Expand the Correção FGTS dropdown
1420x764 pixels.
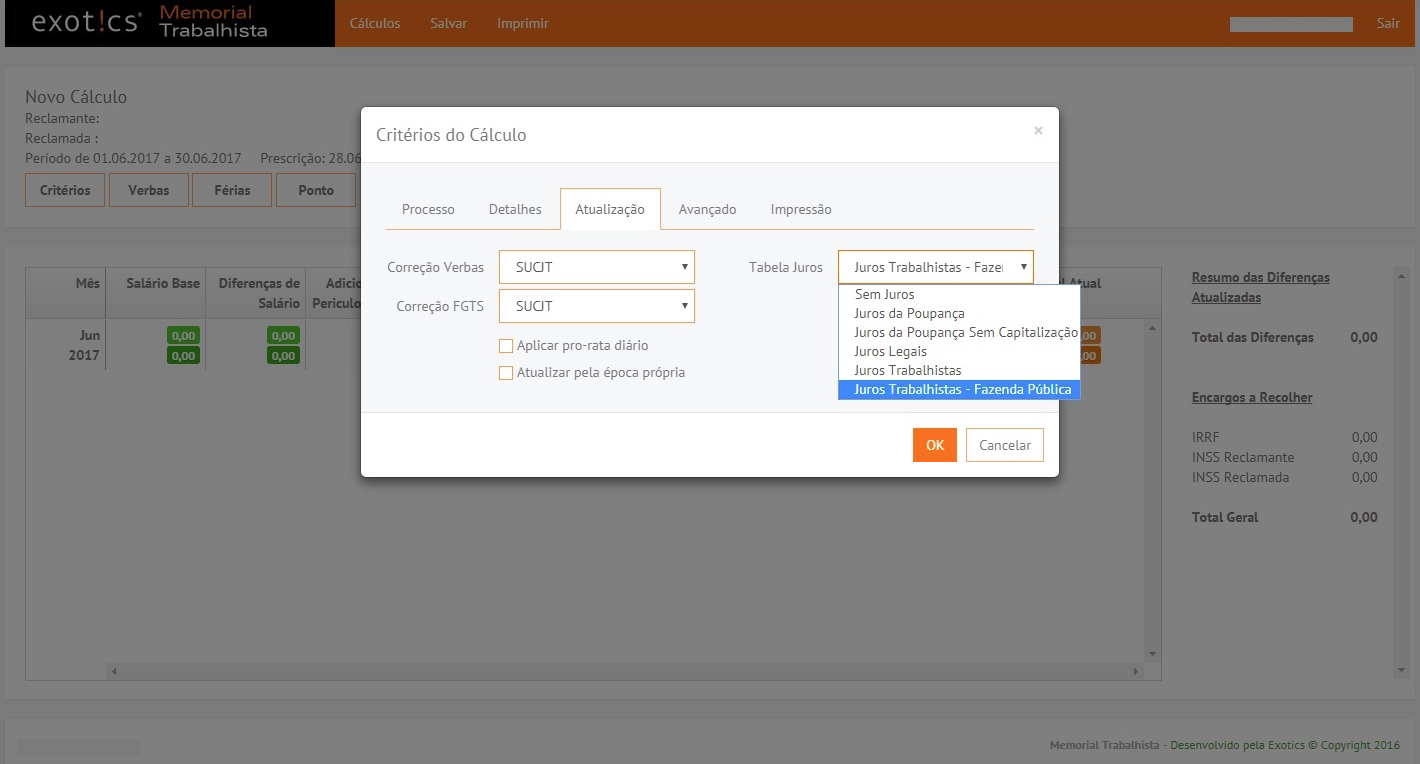596,306
